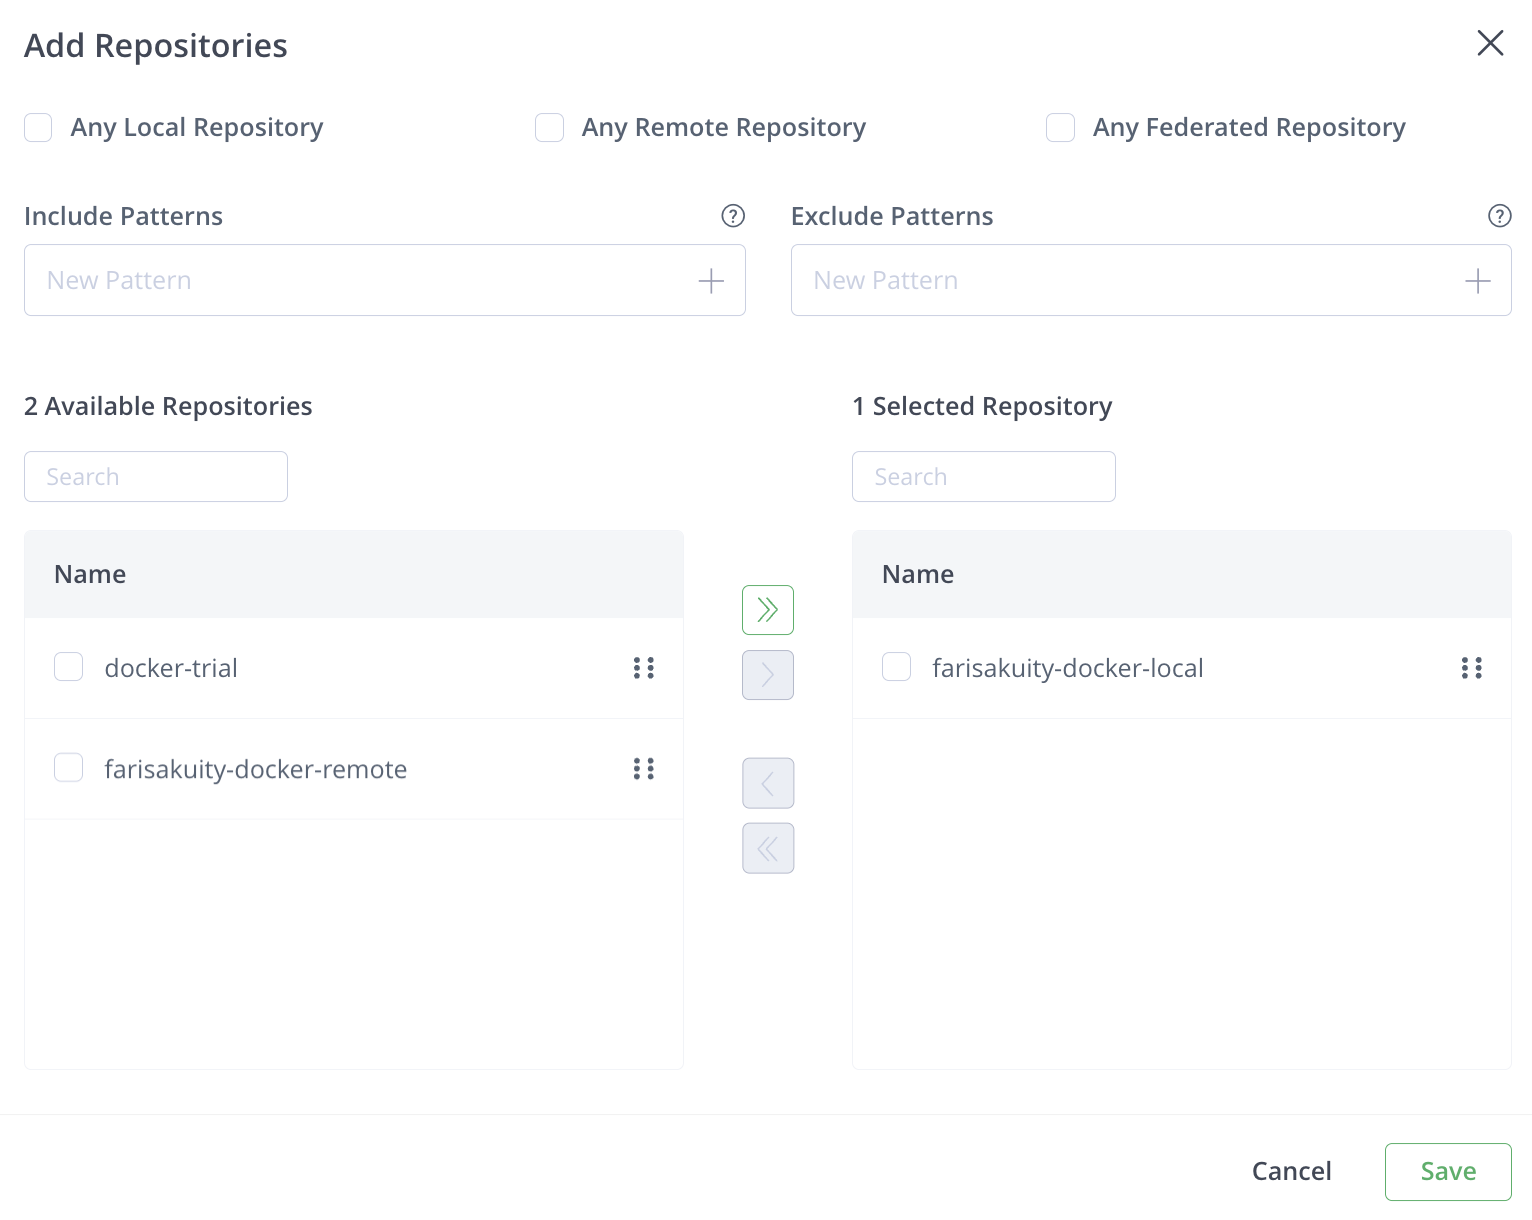This screenshot has height=1220, width=1532.
Task: Click the move-all-left double chevron button
Action: tap(767, 848)
